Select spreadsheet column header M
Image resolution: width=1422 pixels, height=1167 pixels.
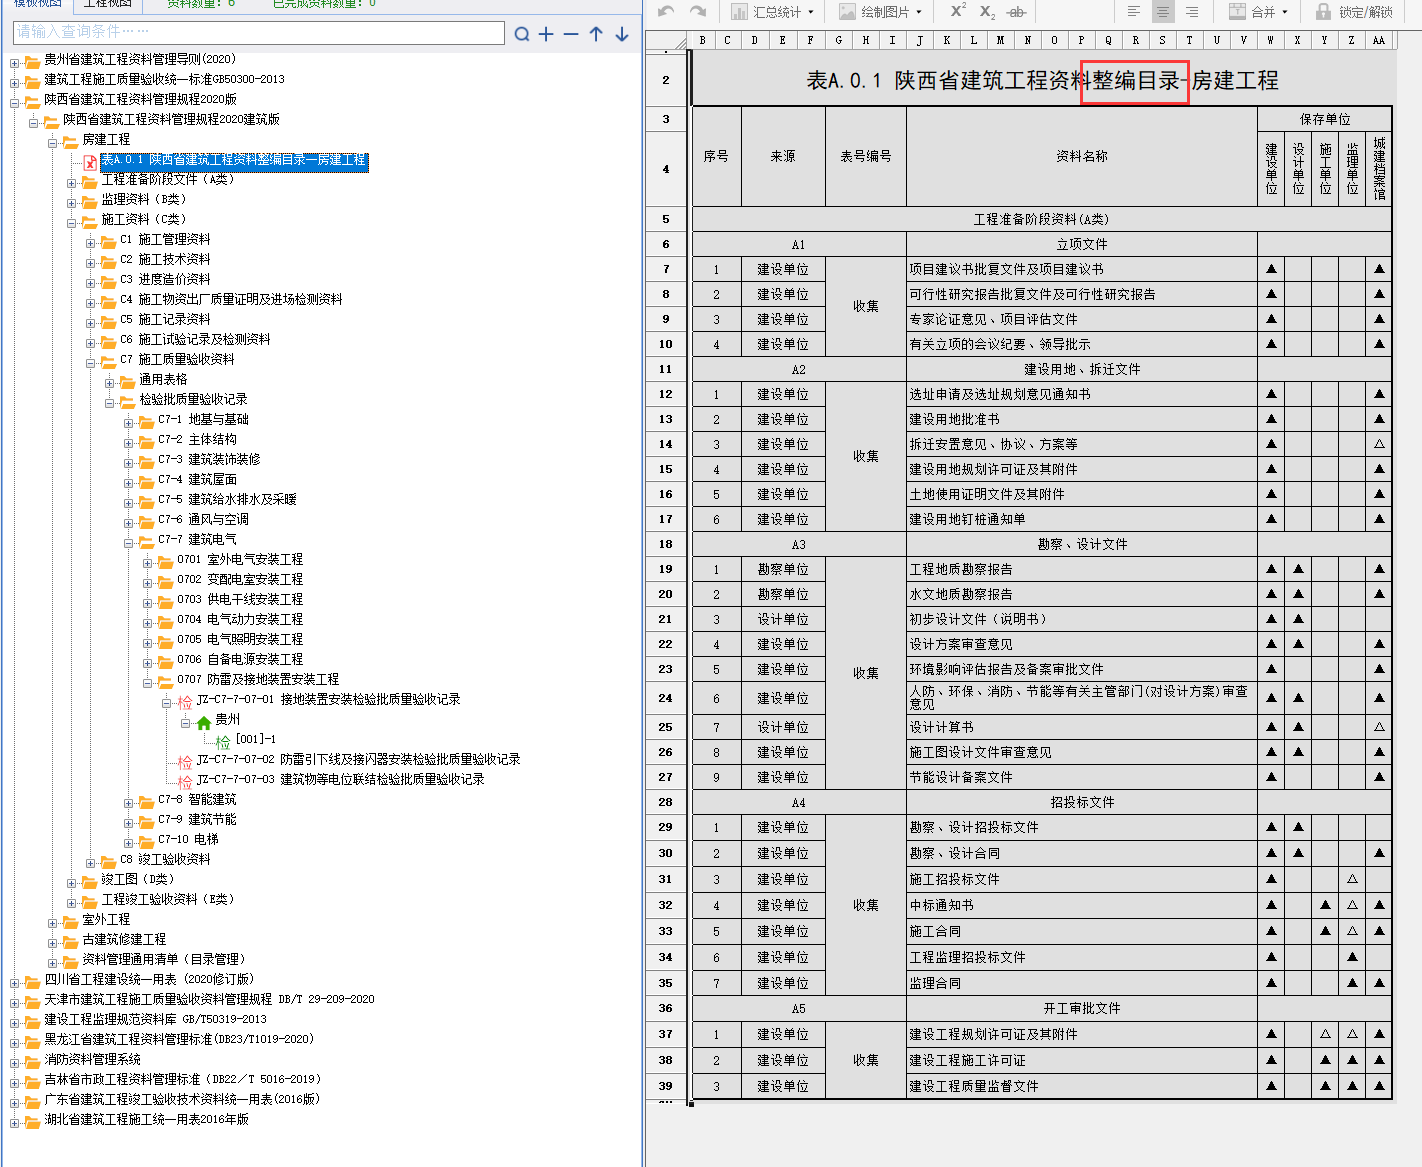(1000, 40)
